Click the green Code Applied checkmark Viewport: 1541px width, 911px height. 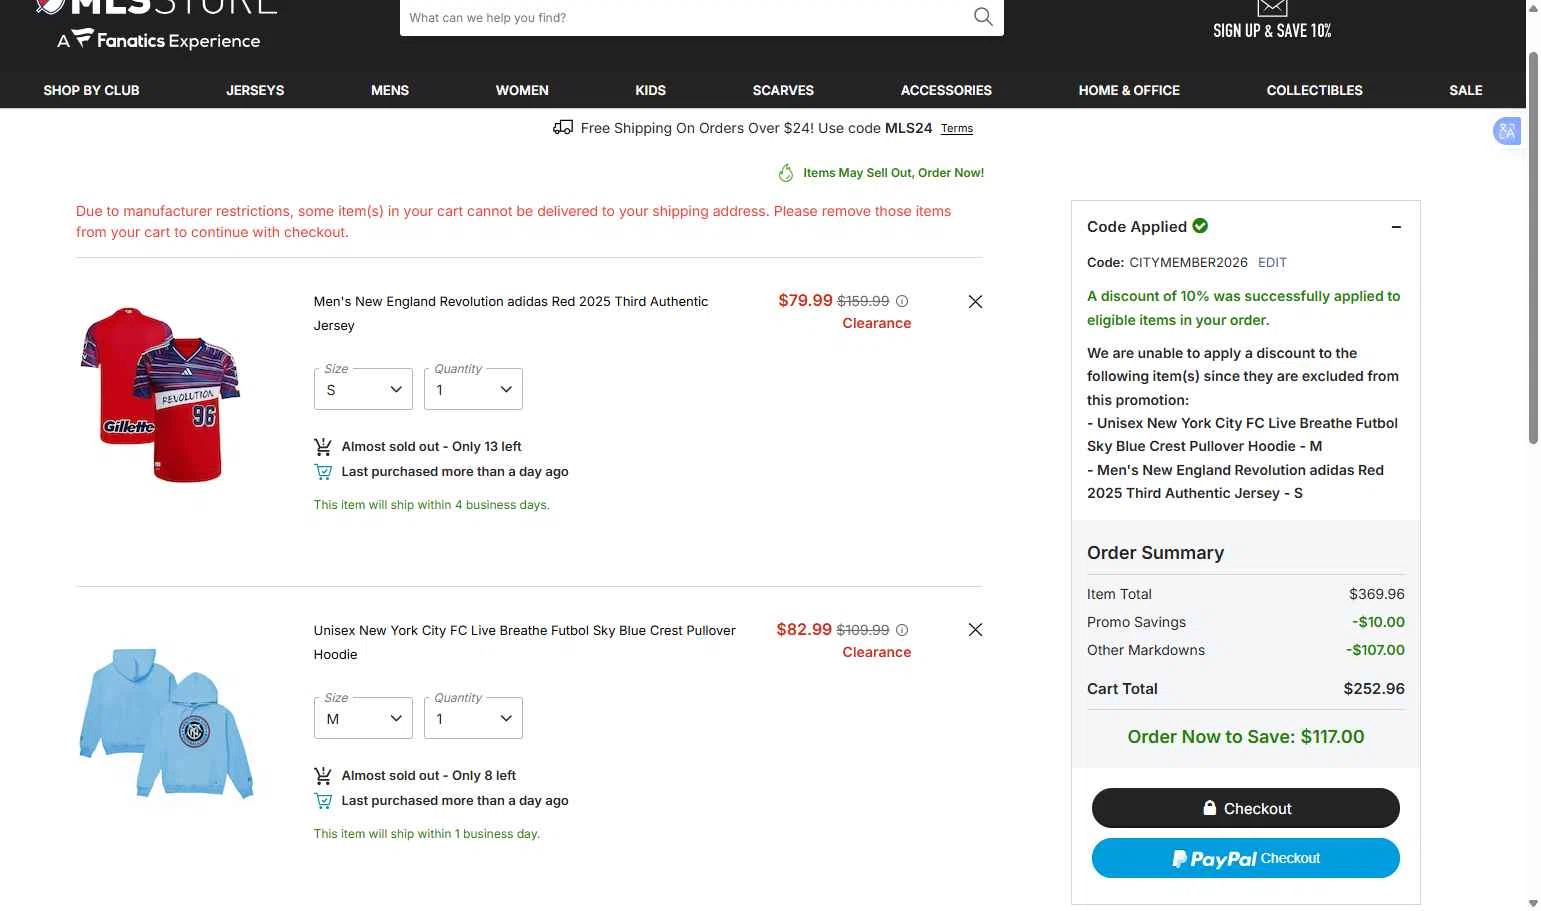pos(1200,226)
